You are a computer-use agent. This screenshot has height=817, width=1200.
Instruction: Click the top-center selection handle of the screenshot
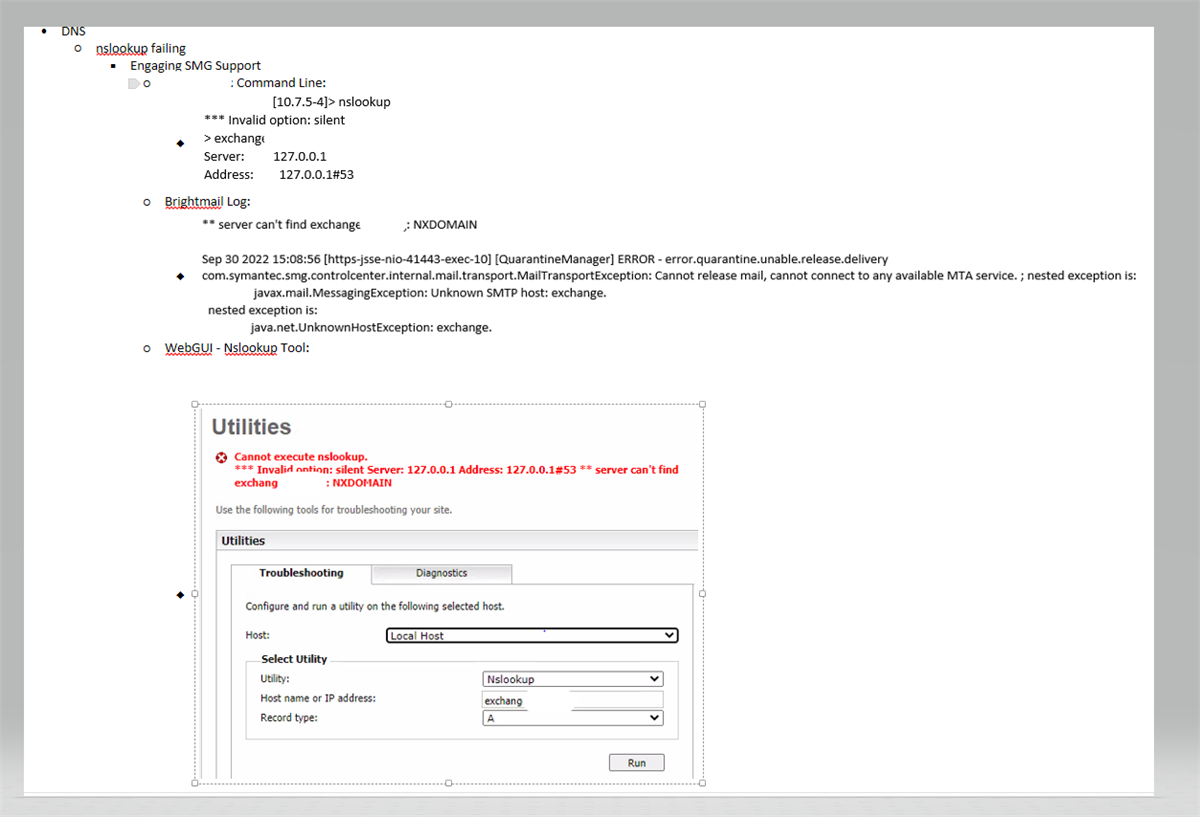click(x=449, y=404)
